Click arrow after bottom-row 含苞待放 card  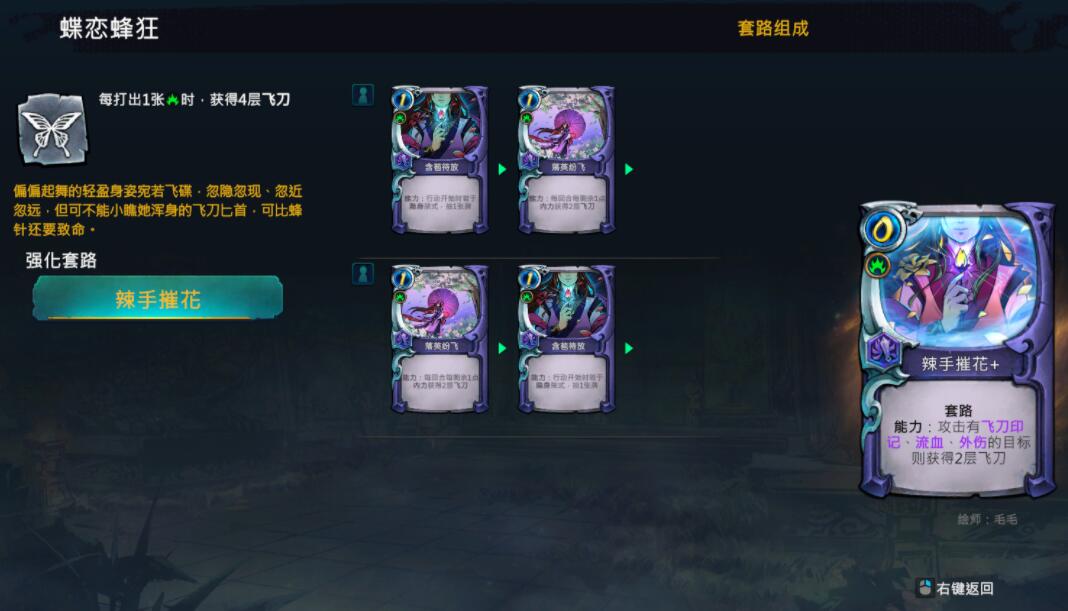pos(629,348)
